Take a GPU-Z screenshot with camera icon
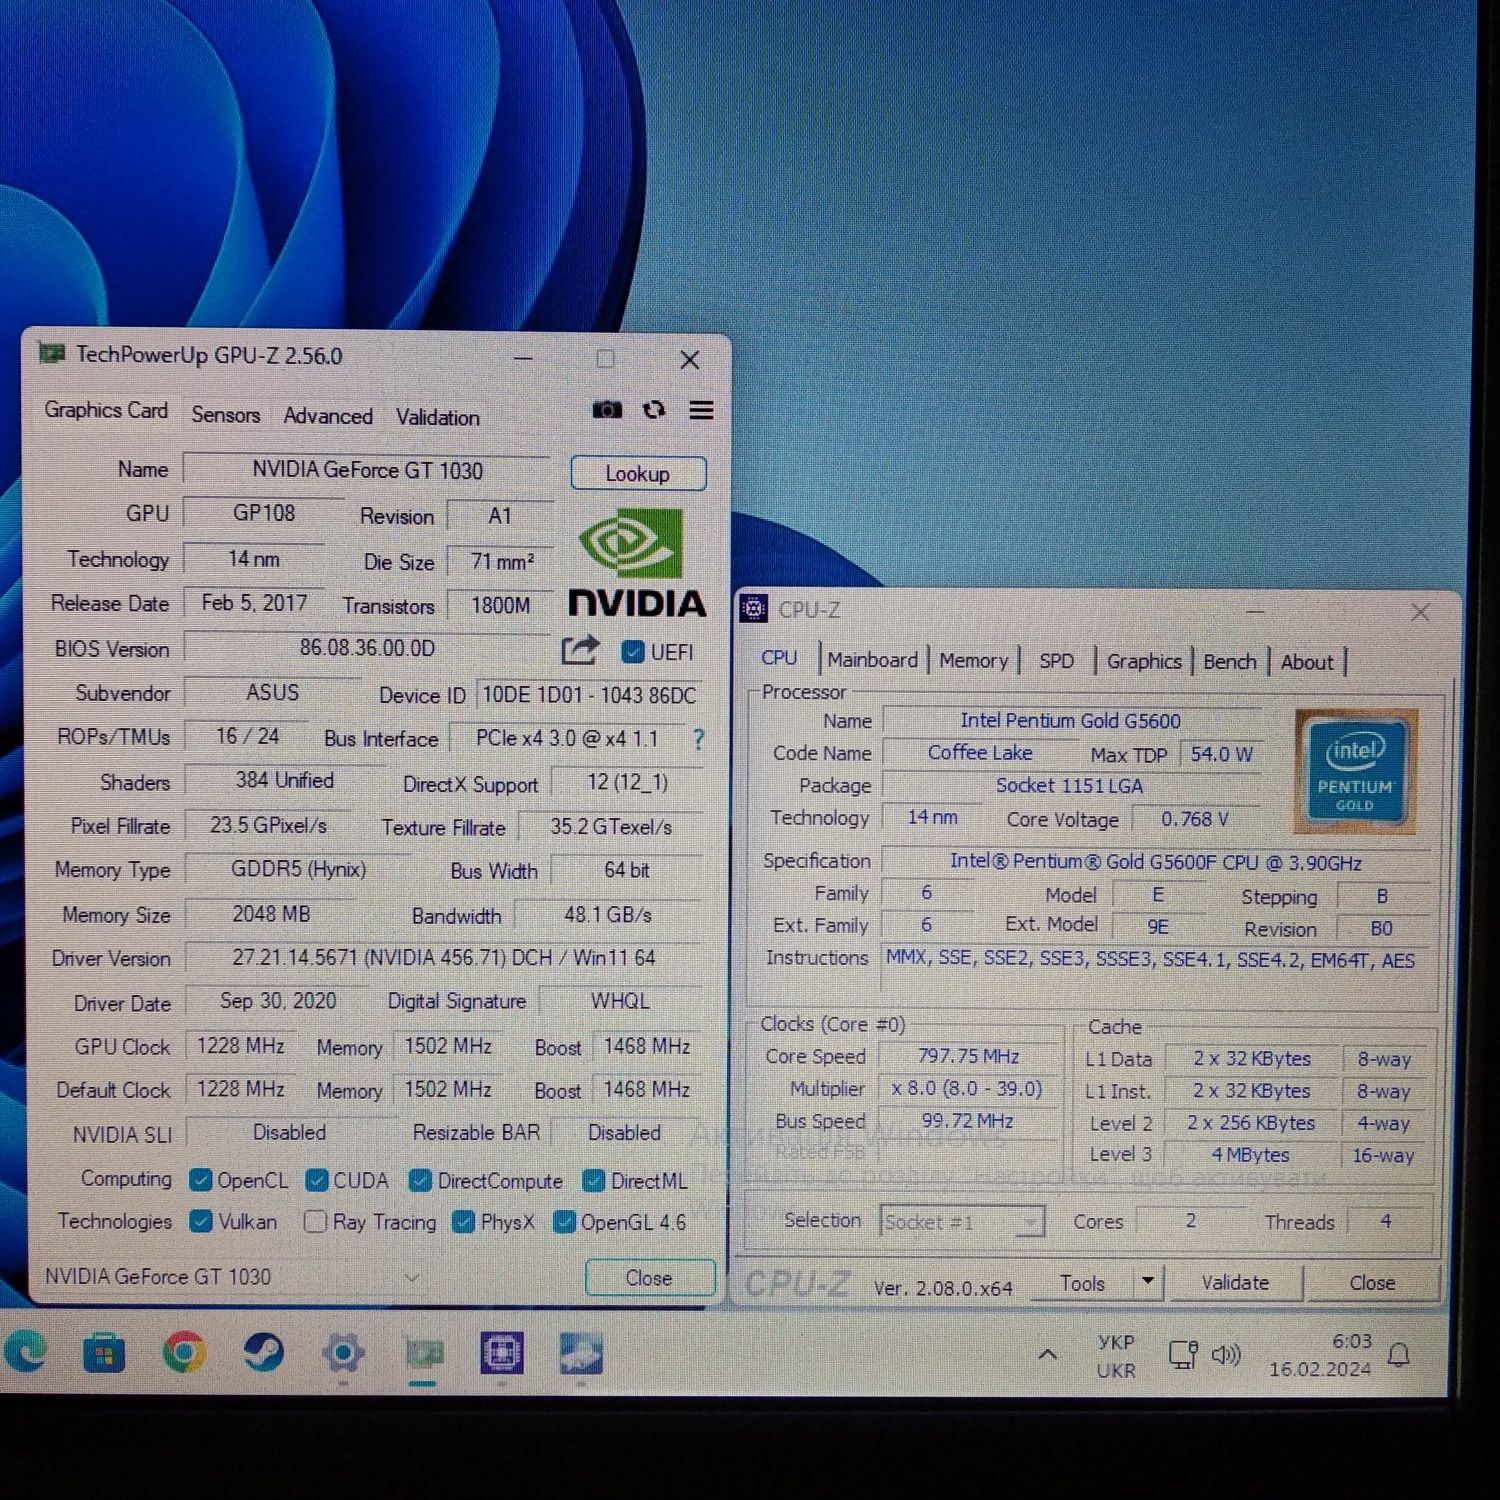This screenshot has height=1500, width=1500. pos(607,410)
